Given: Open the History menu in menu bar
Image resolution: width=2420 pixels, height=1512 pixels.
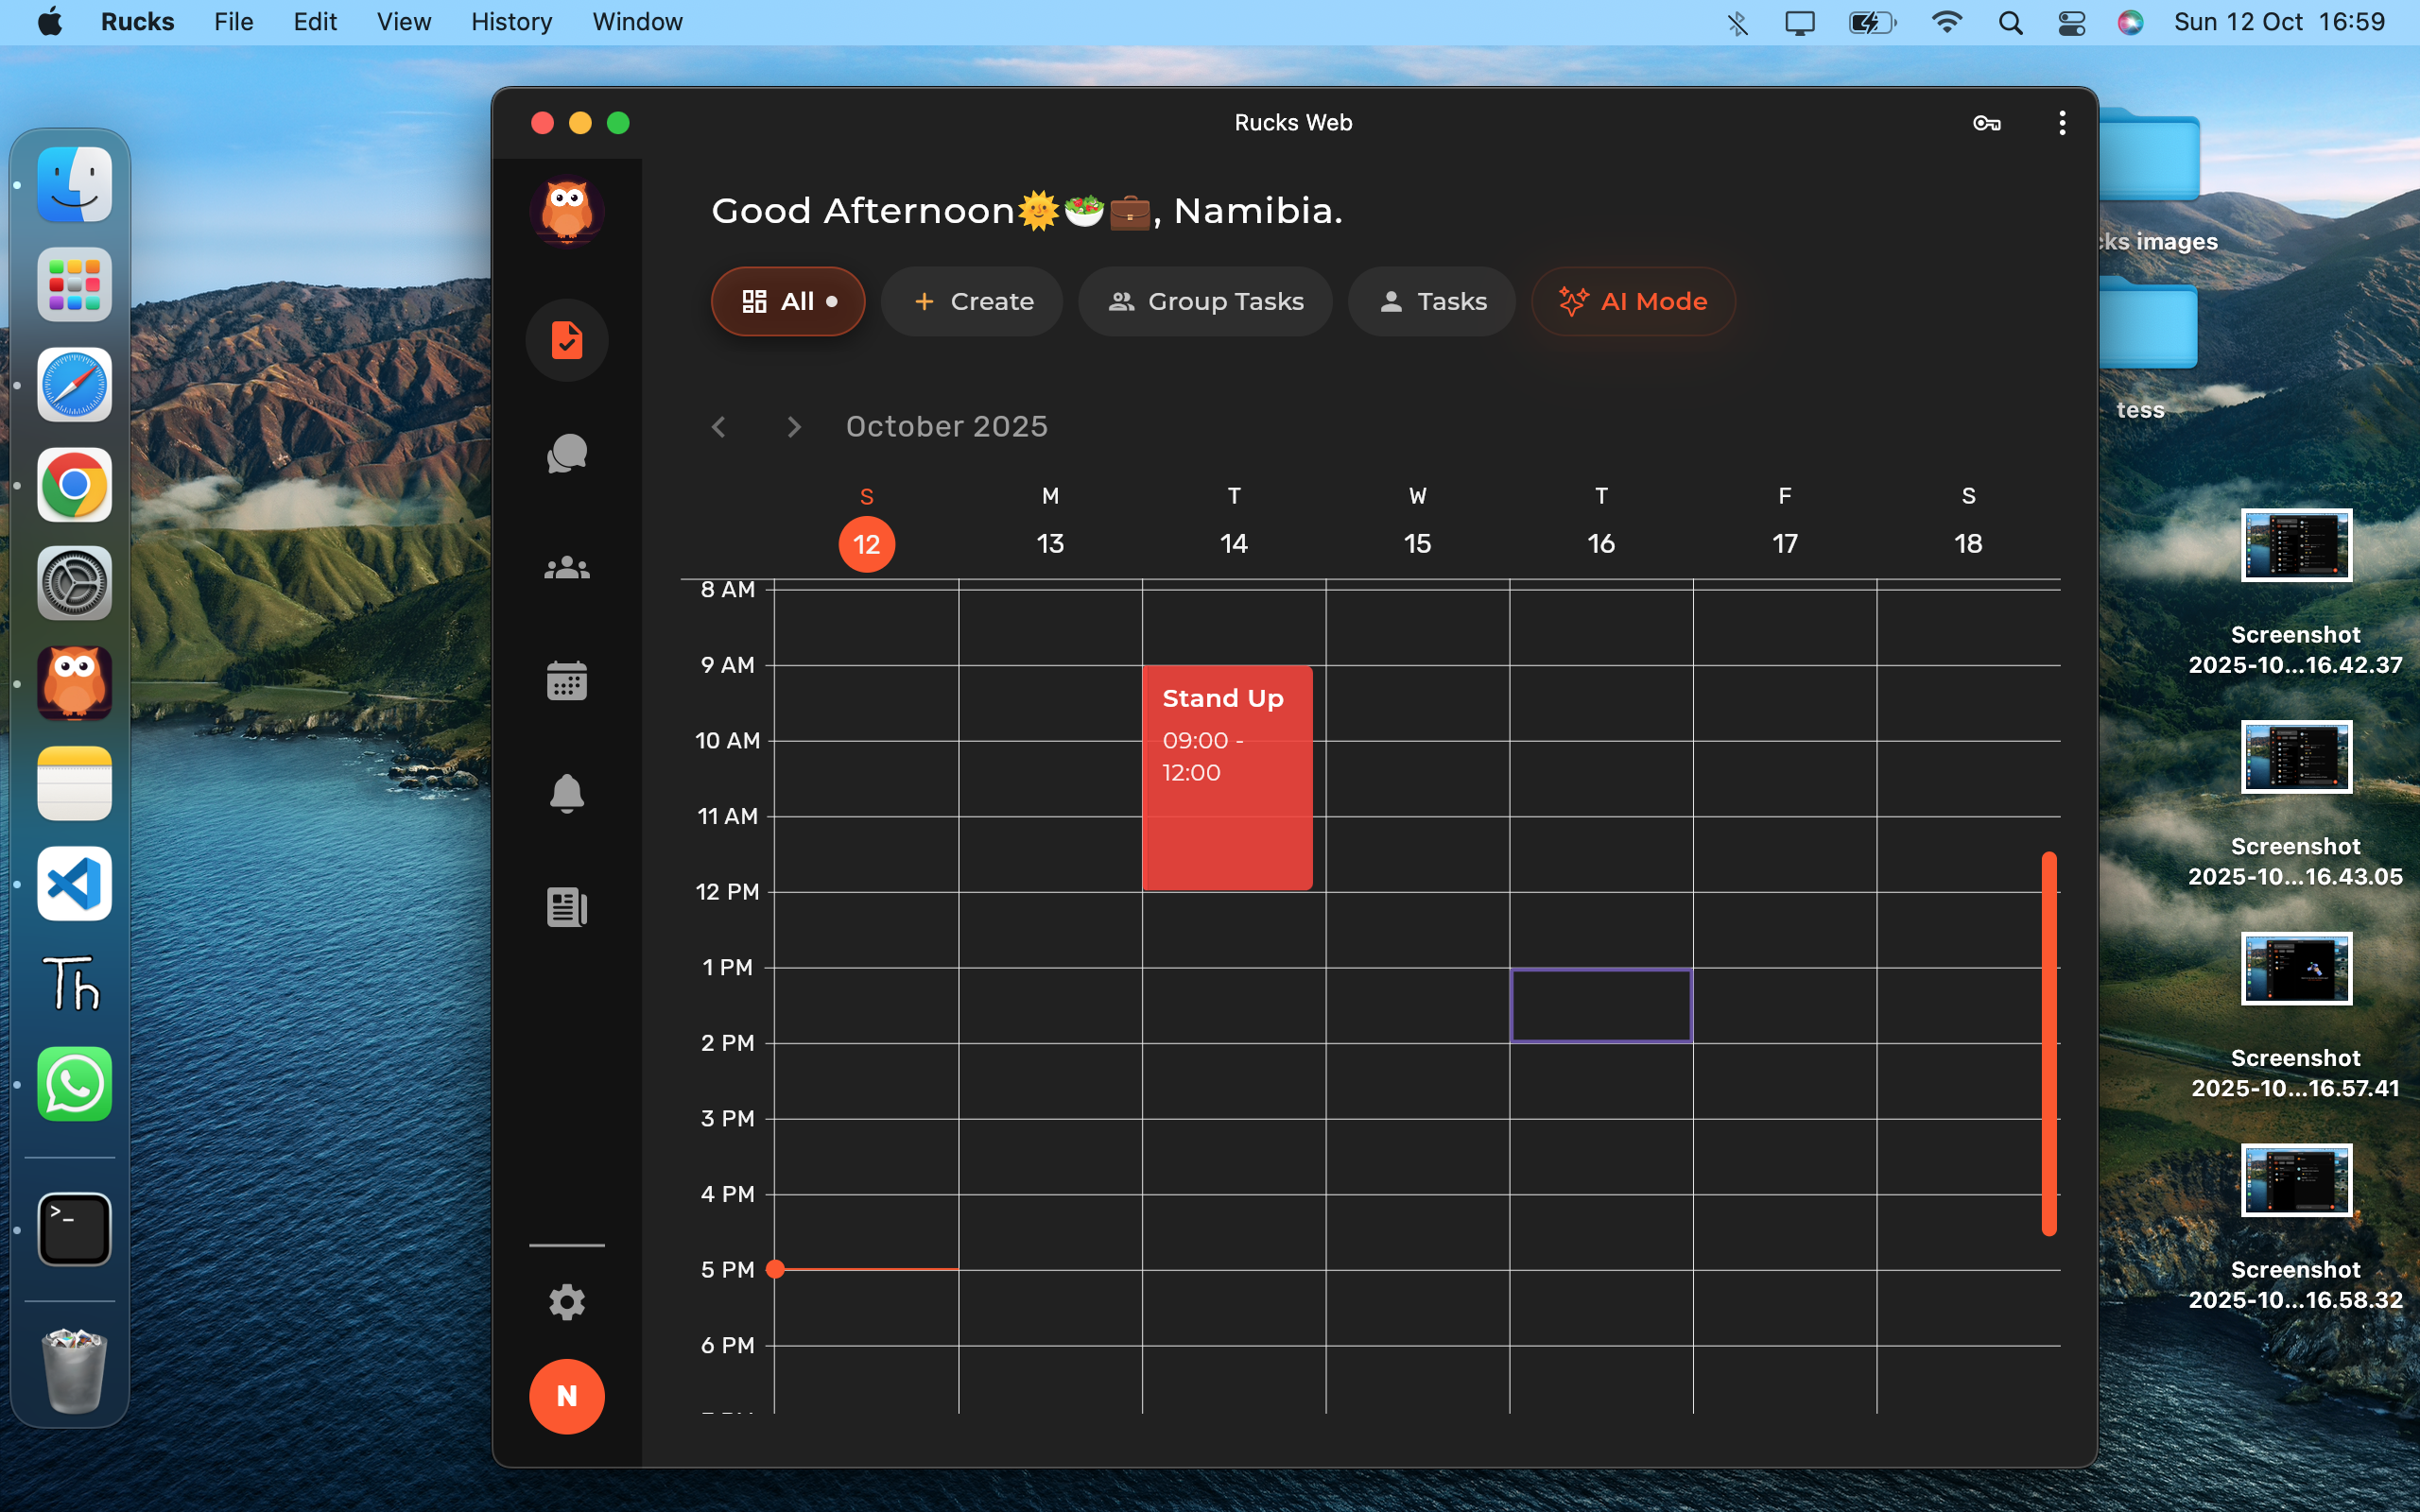Looking at the screenshot, I should tap(511, 22).
